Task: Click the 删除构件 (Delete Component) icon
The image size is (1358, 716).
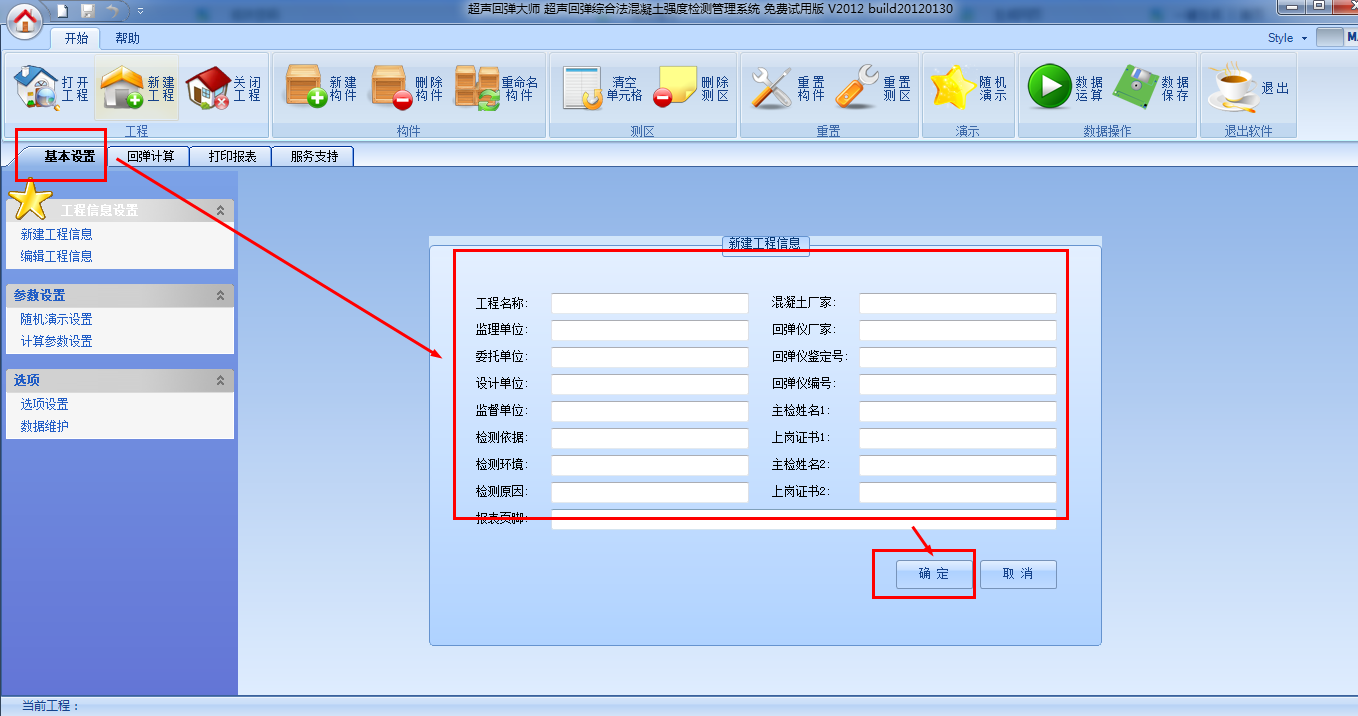Action: (x=392, y=88)
